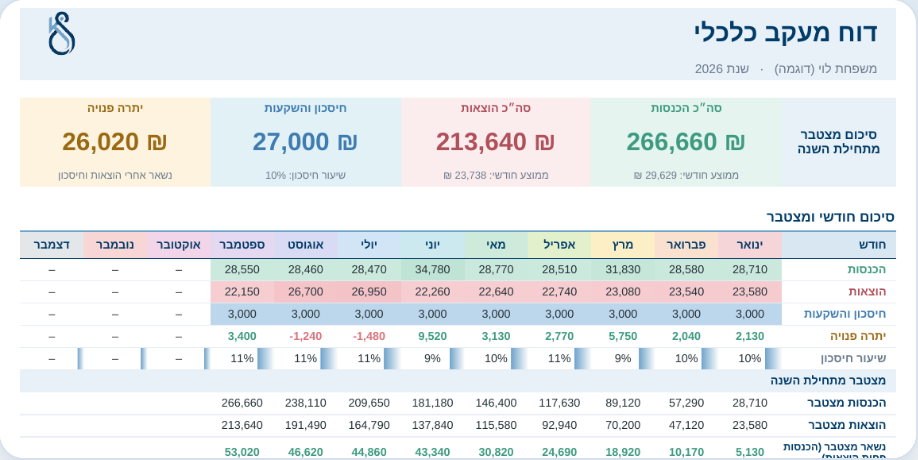
Task: Click negative balance cell -1,240
Action: tap(306, 336)
